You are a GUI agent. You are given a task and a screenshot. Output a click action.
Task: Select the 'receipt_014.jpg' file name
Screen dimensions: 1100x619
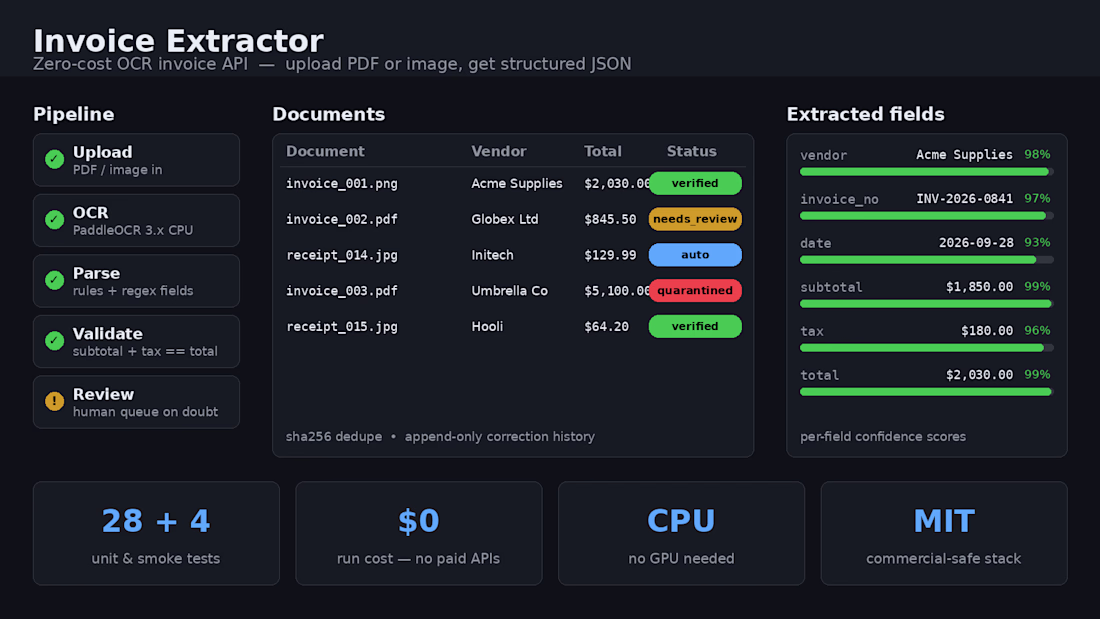342,255
